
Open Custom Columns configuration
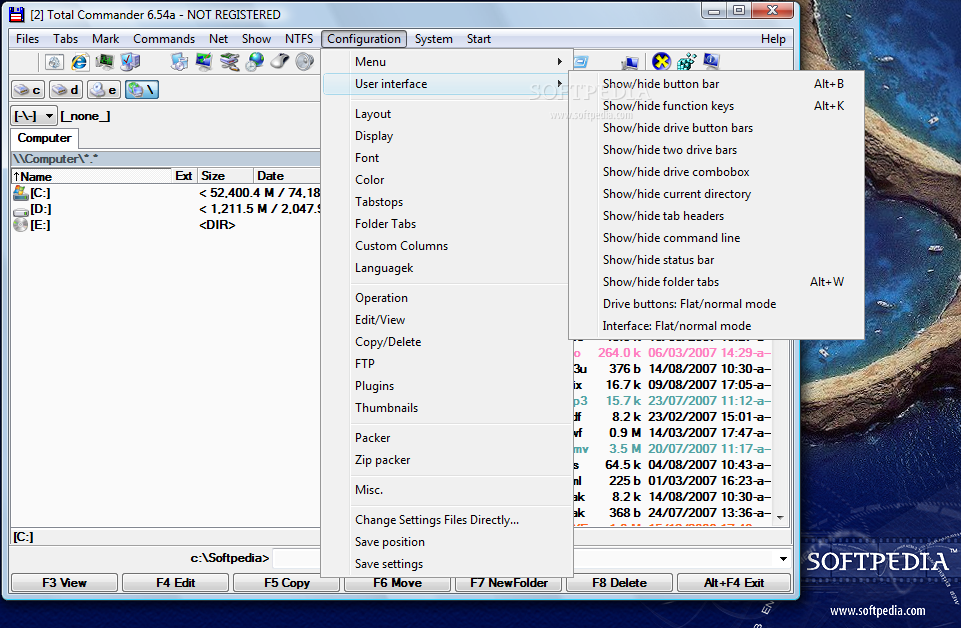(x=447, y=246)
